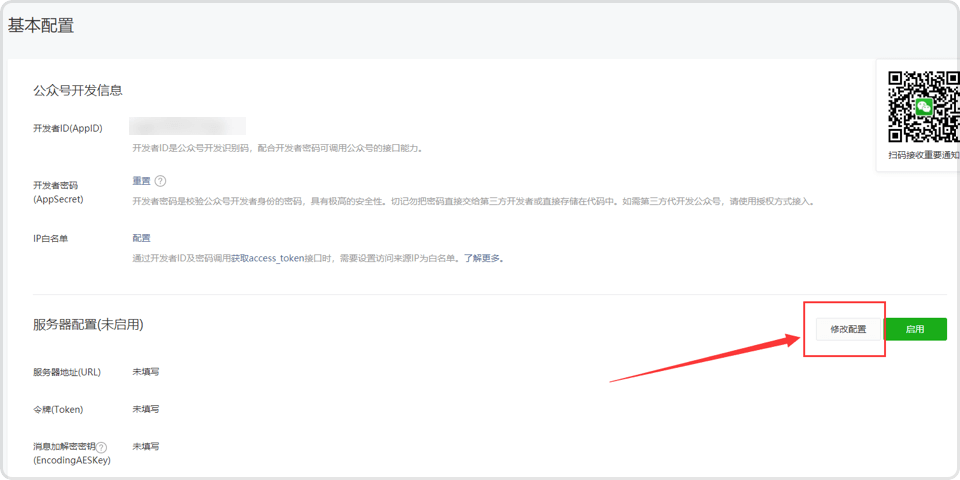This screenshot has width=960, height=480.
Task: Open the 了解更多 link
Action: point(483,258)
